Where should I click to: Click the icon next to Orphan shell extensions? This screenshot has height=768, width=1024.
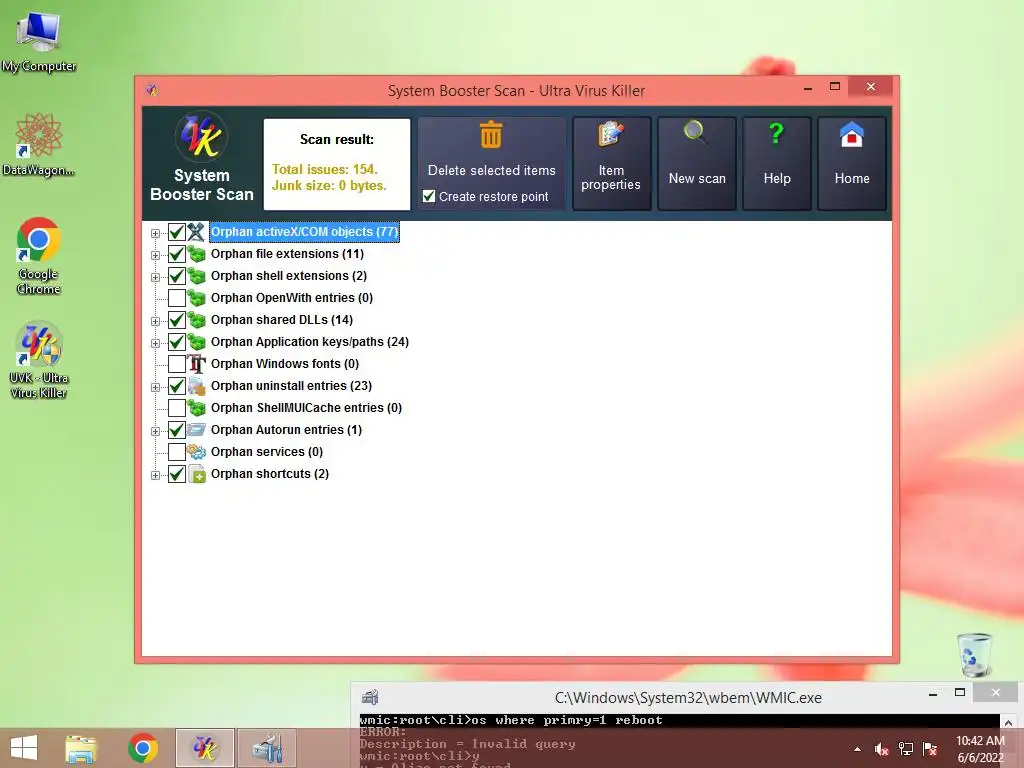[196, 276]
